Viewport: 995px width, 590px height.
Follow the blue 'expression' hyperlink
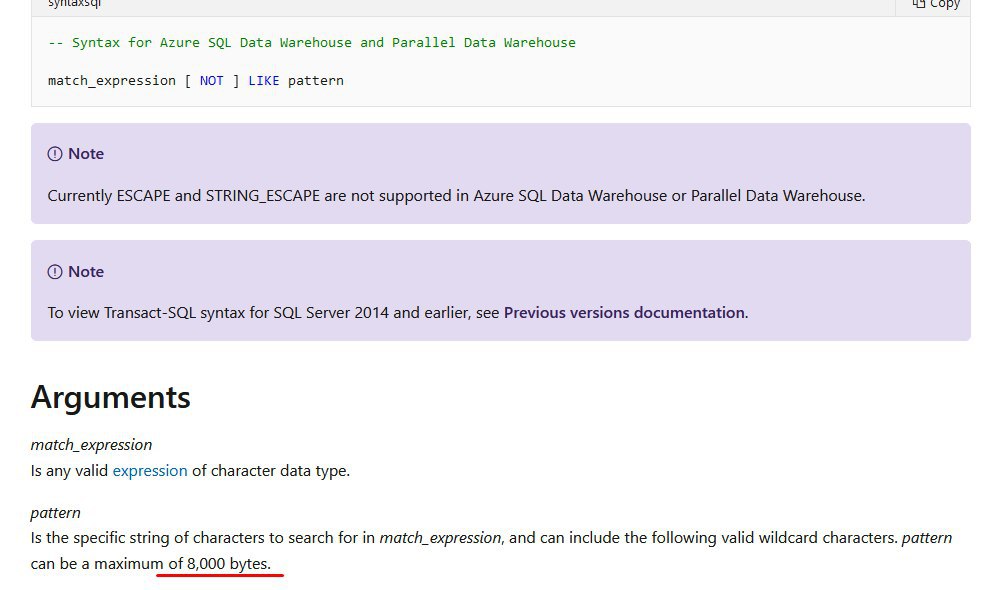click(x=150, y=470)
